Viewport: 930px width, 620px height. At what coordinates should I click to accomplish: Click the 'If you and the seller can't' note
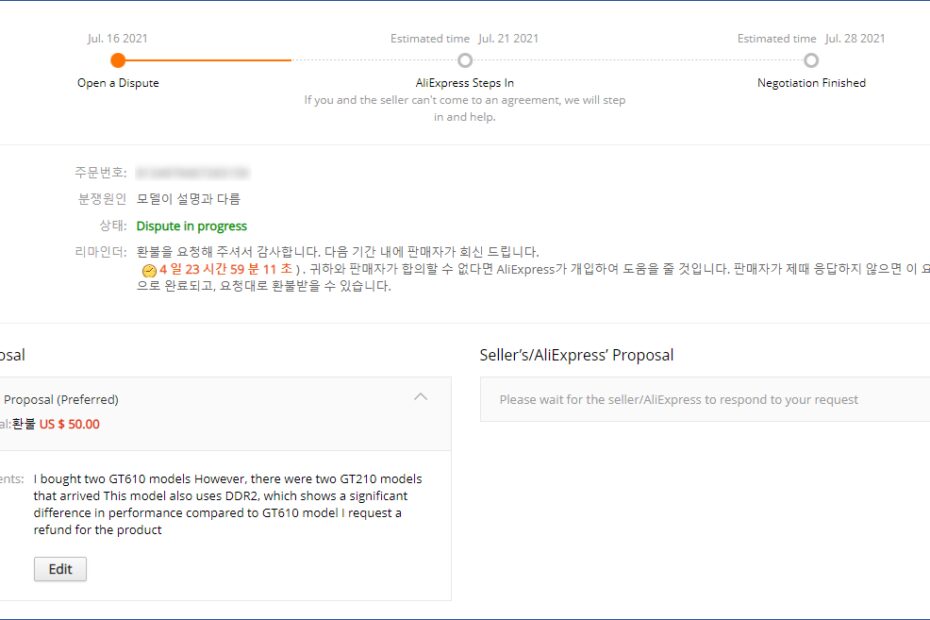point(465,109)
